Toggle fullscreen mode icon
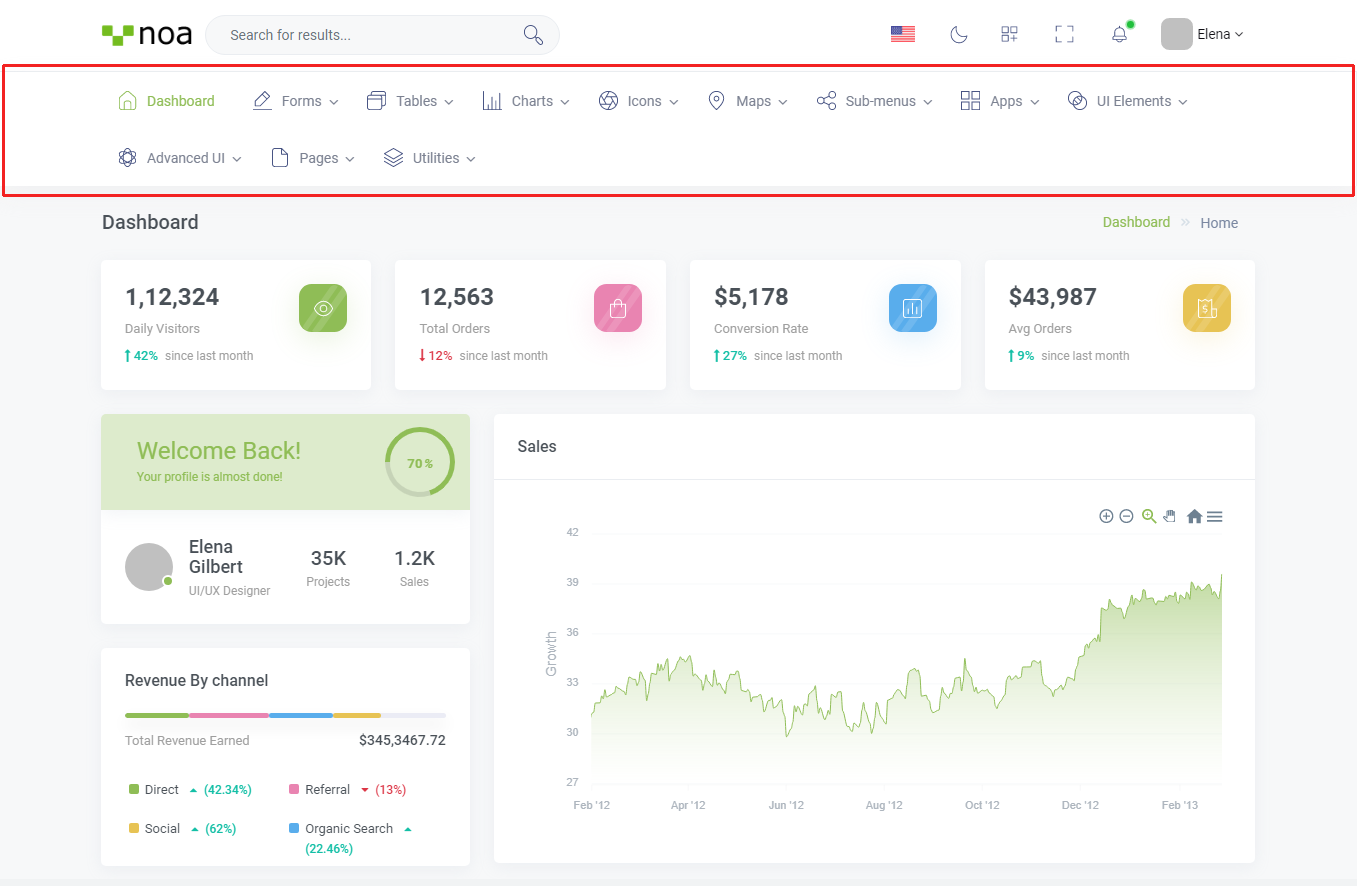Viewport: 1357px width, 886px height. [x=1064, y=35]
